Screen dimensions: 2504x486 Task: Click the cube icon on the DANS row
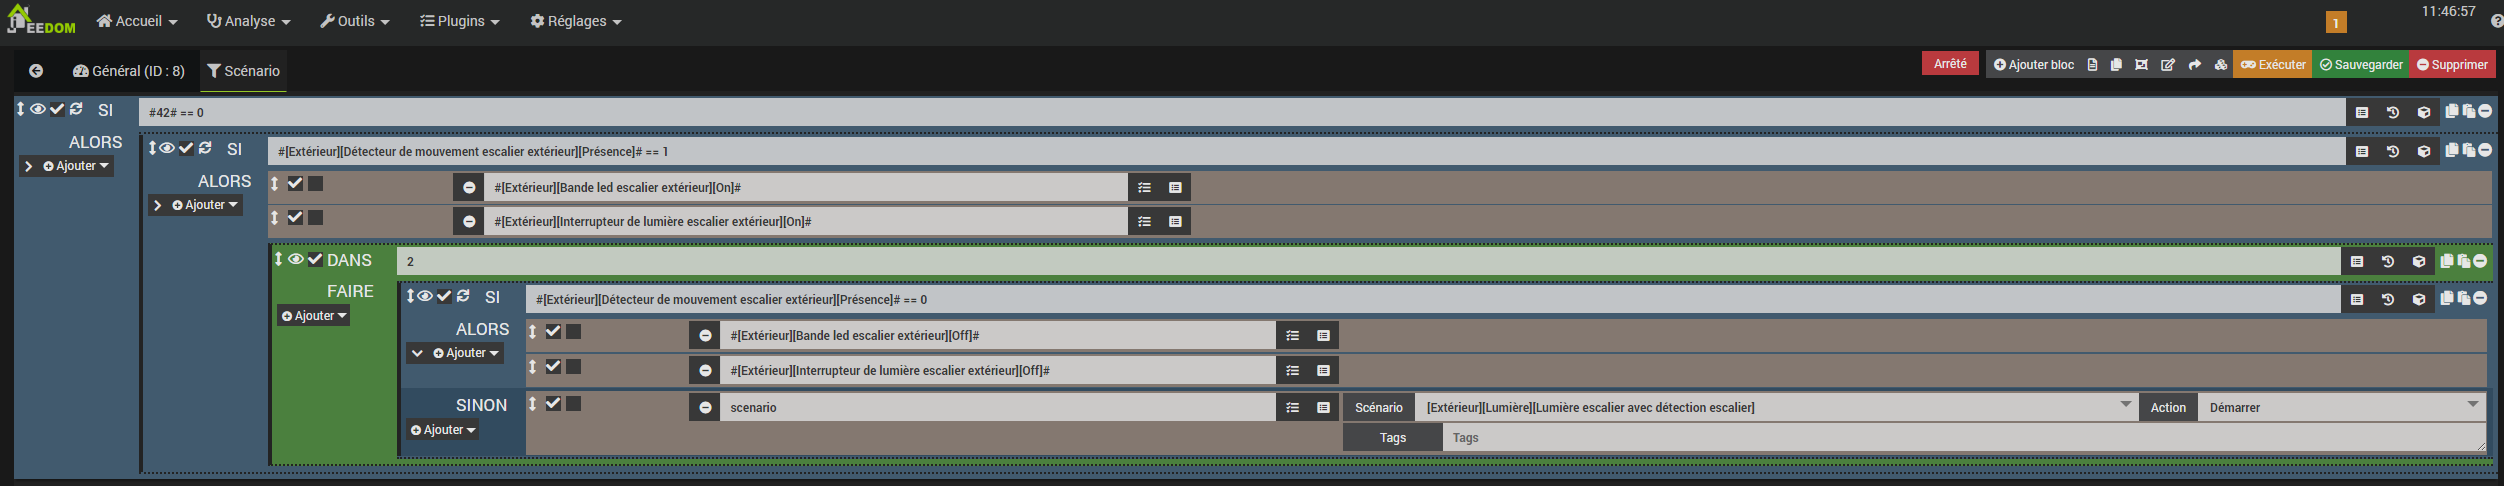tap(2419, 261)
